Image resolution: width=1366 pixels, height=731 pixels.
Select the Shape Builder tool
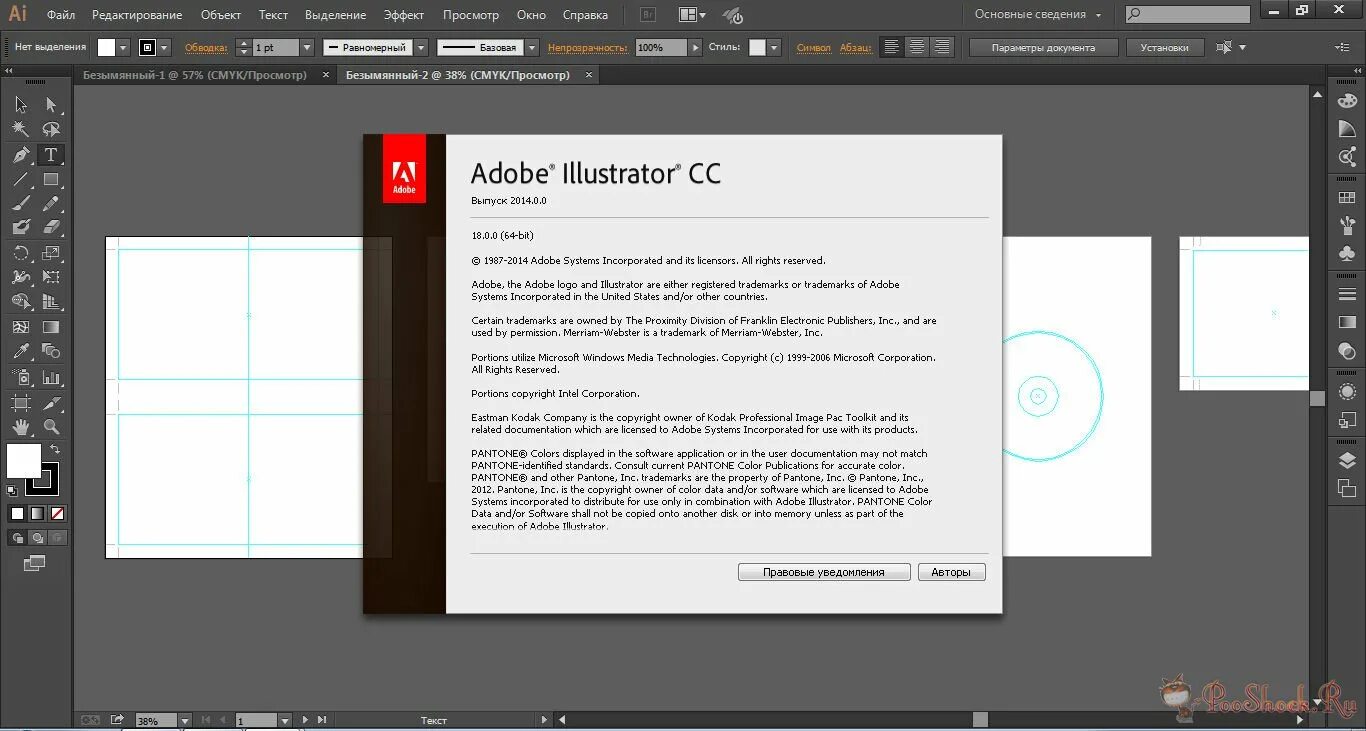[x=21, y=302]
